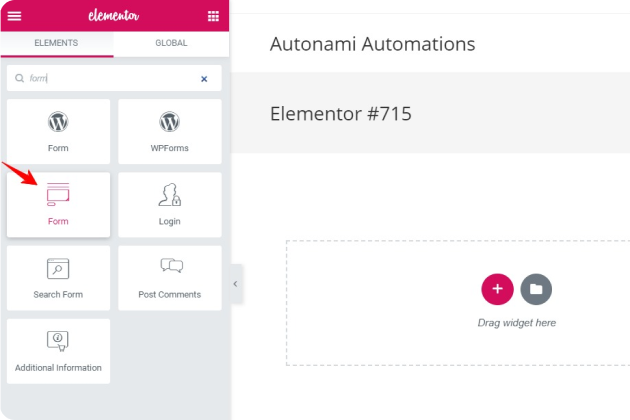Click the Elementor #715 page heading
This screenshot has height=420, width=630.
340,114
